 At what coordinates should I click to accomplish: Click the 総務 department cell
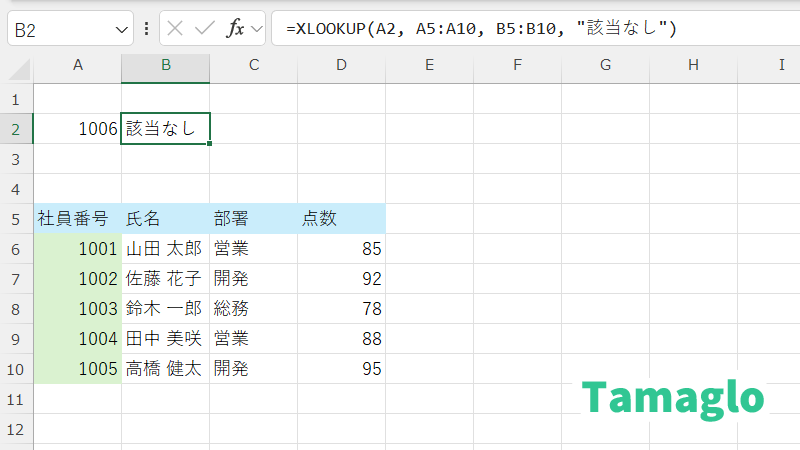coord(253,309)
